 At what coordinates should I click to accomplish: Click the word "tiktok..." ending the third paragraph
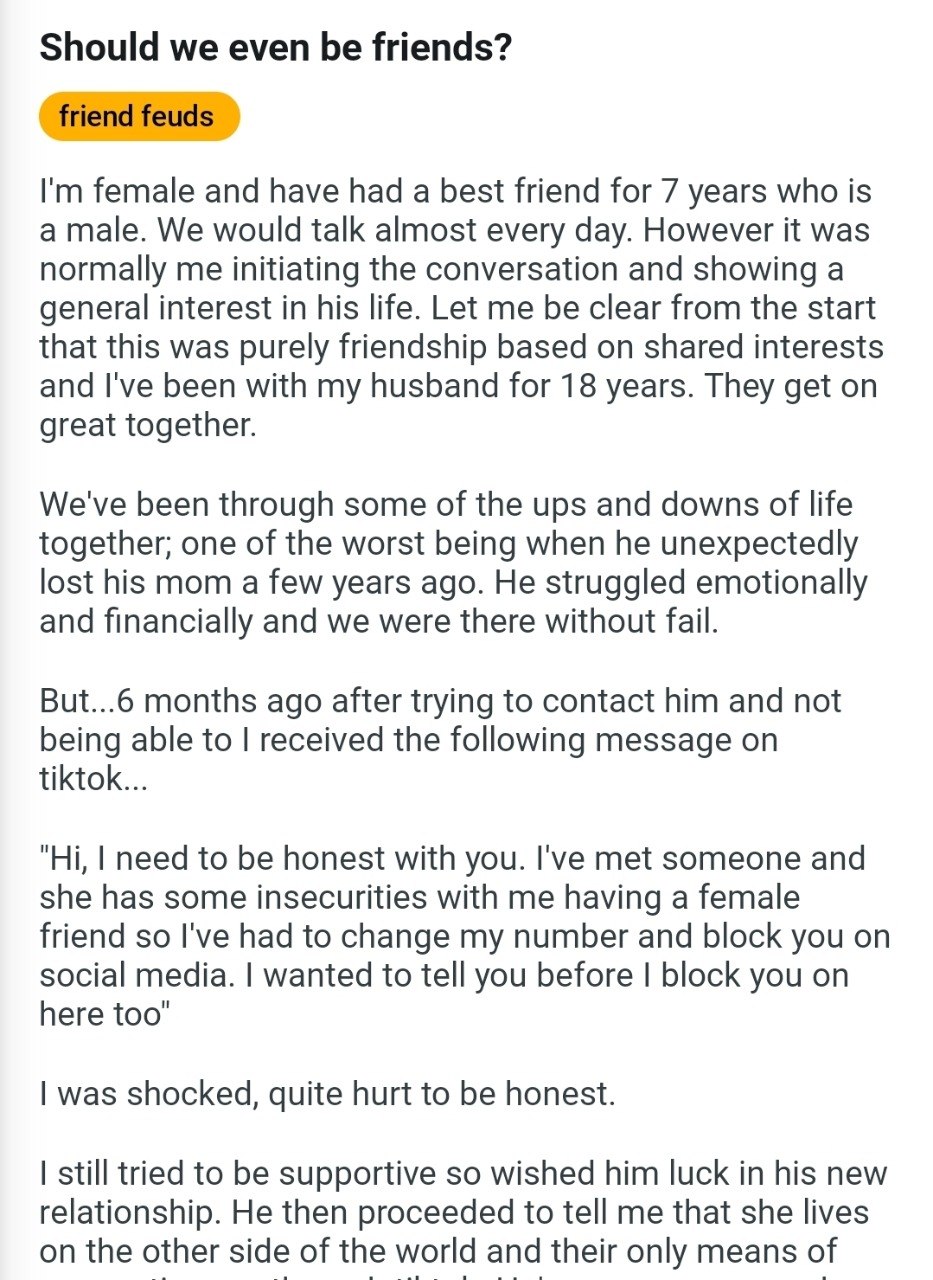point(94,780)
